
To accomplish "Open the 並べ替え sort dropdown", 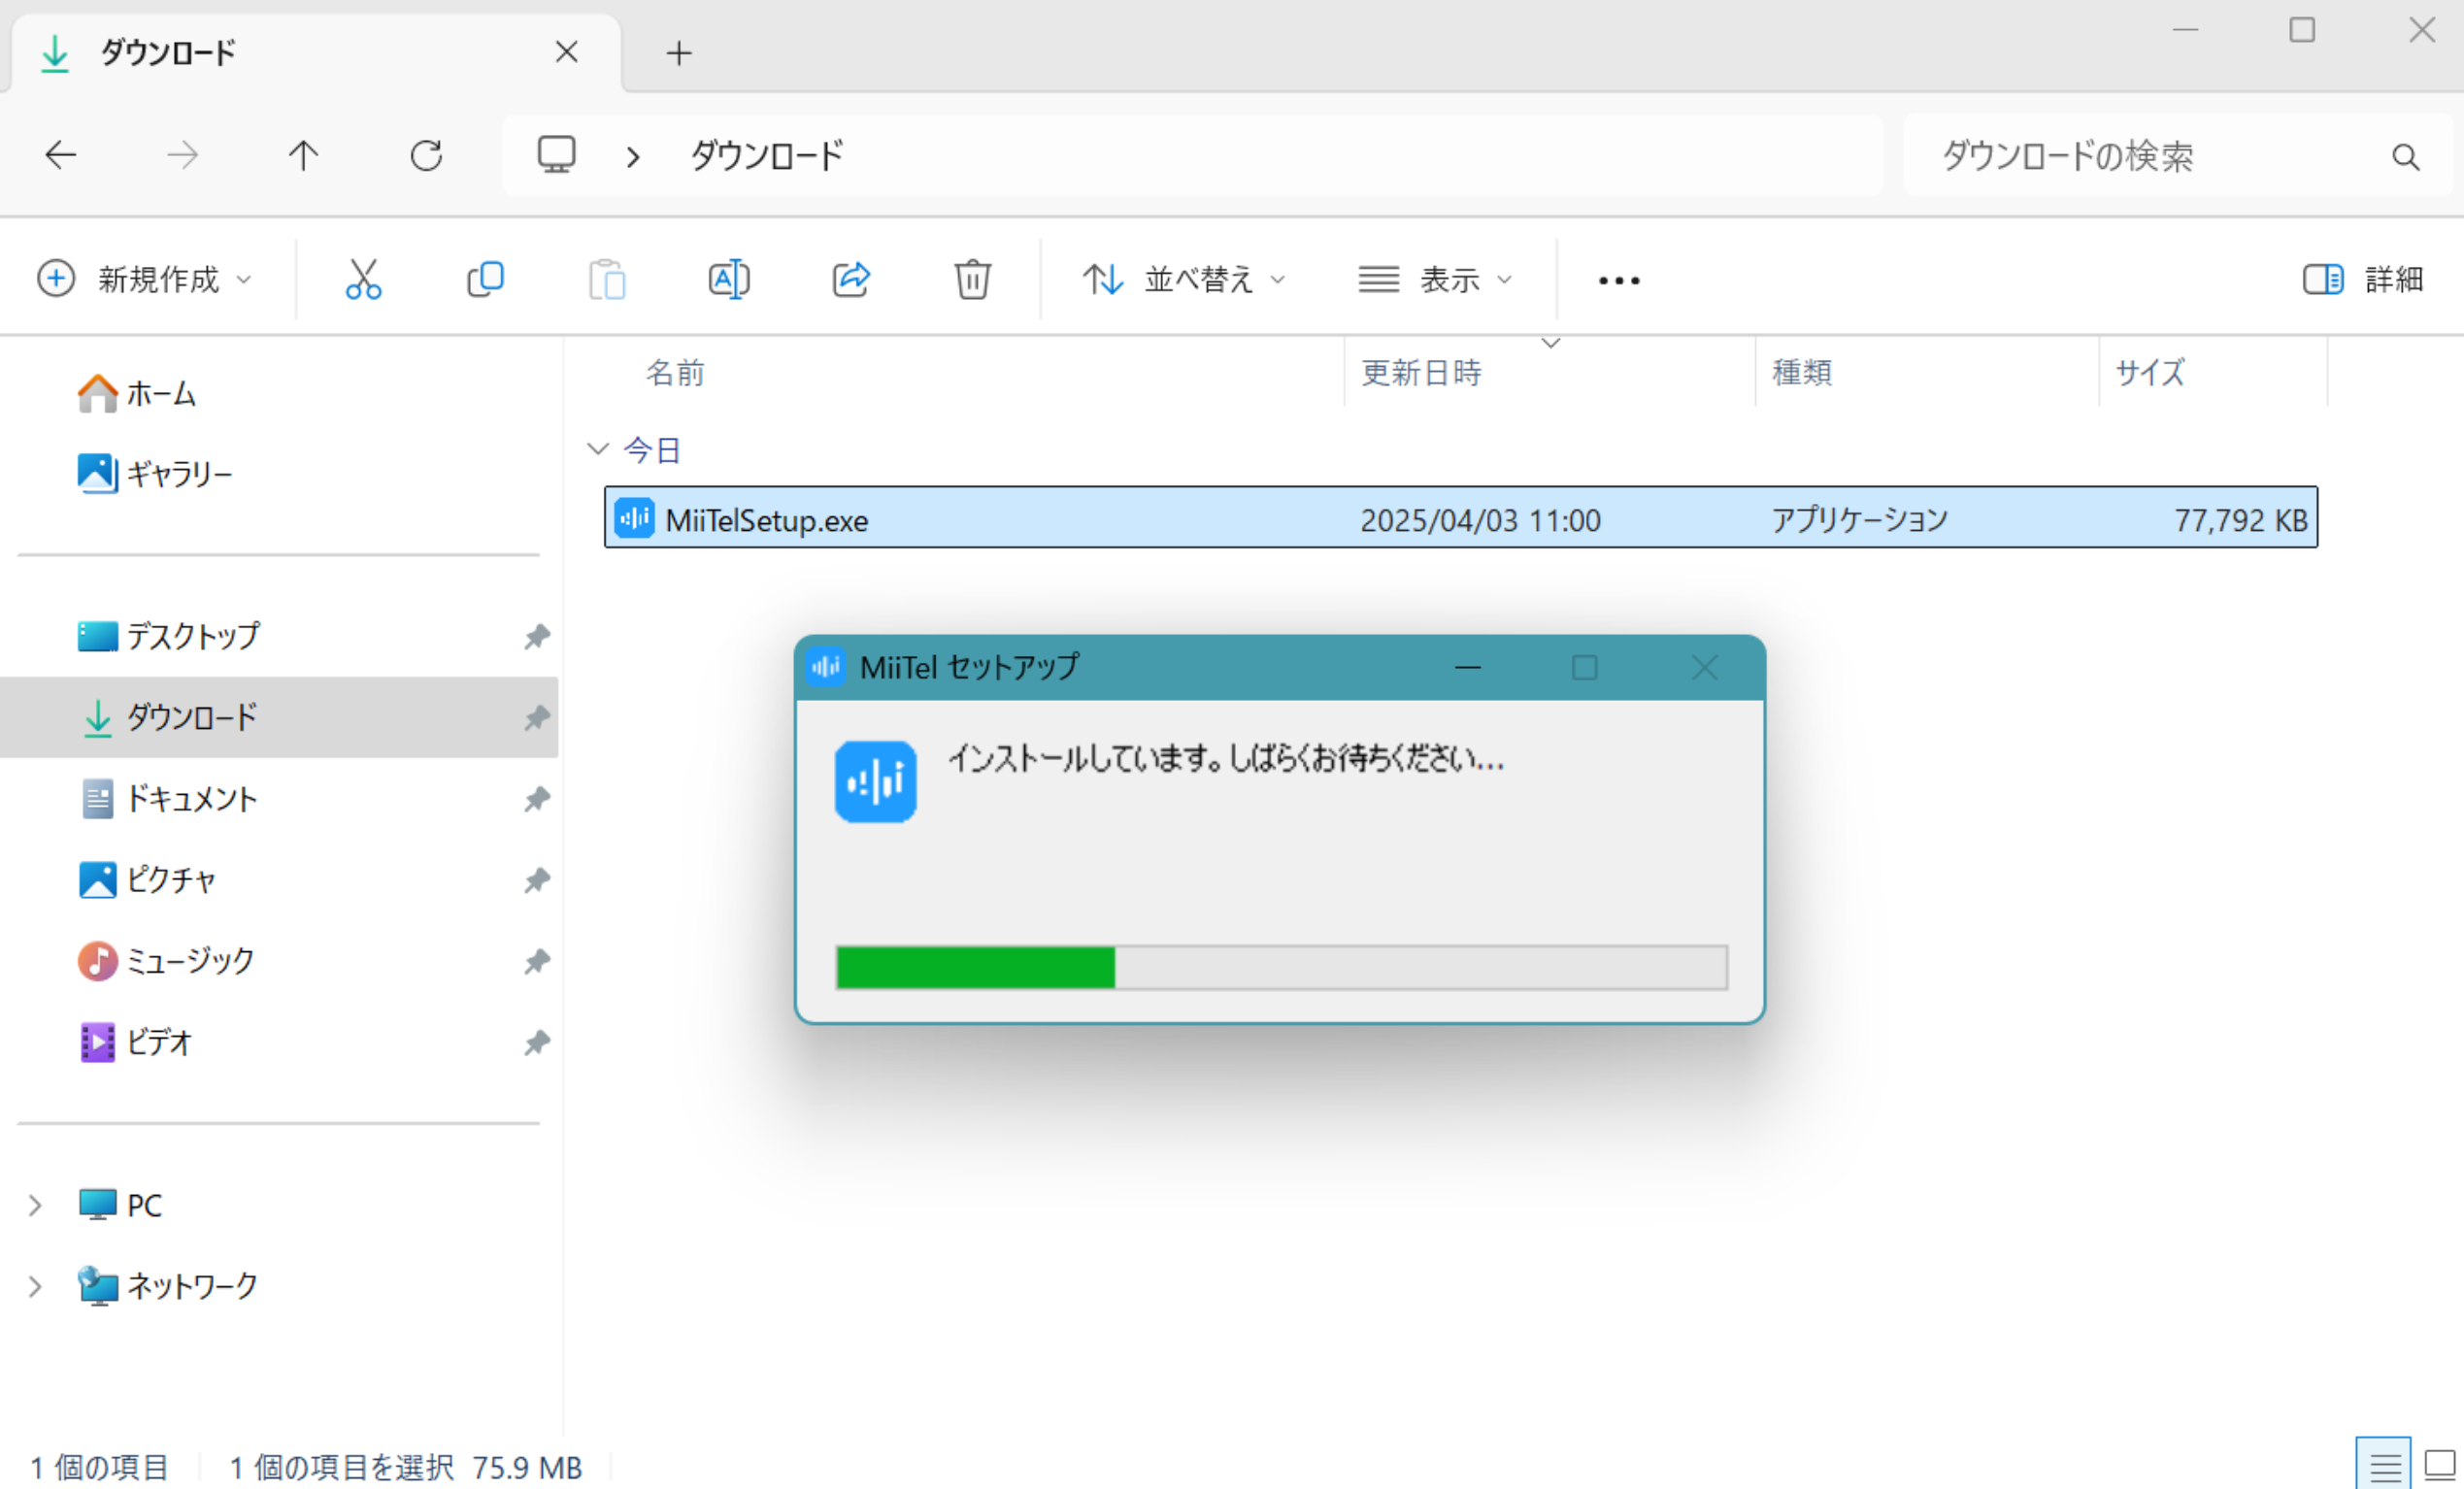I will pyautogui.click(x=1184, y=279).
